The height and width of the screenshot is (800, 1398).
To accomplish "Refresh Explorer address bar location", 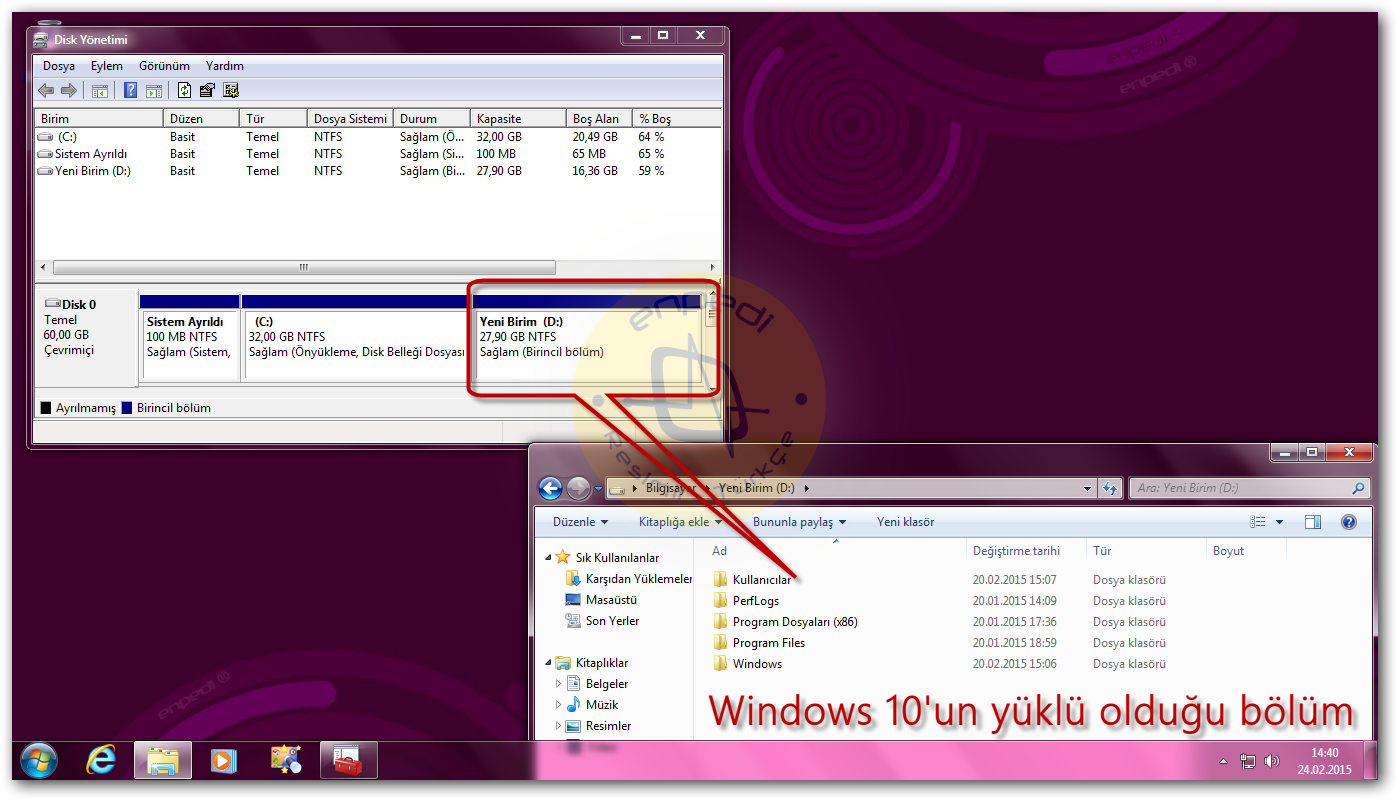I will tap(1110, 489).
